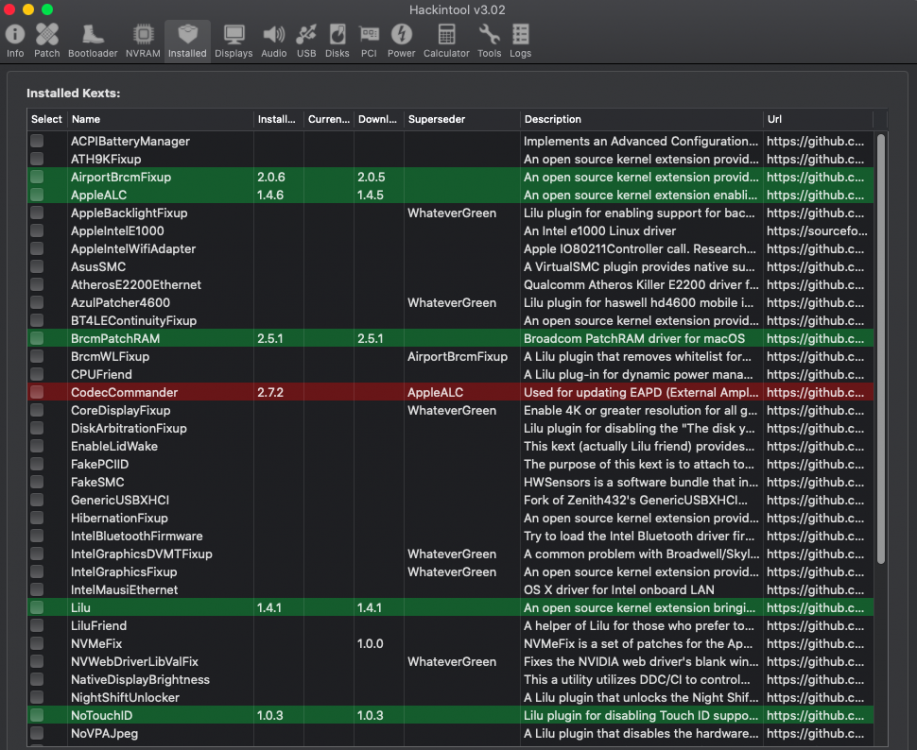Sort by Installed version column header
917x750 pixels.
[x=278, y=119]
